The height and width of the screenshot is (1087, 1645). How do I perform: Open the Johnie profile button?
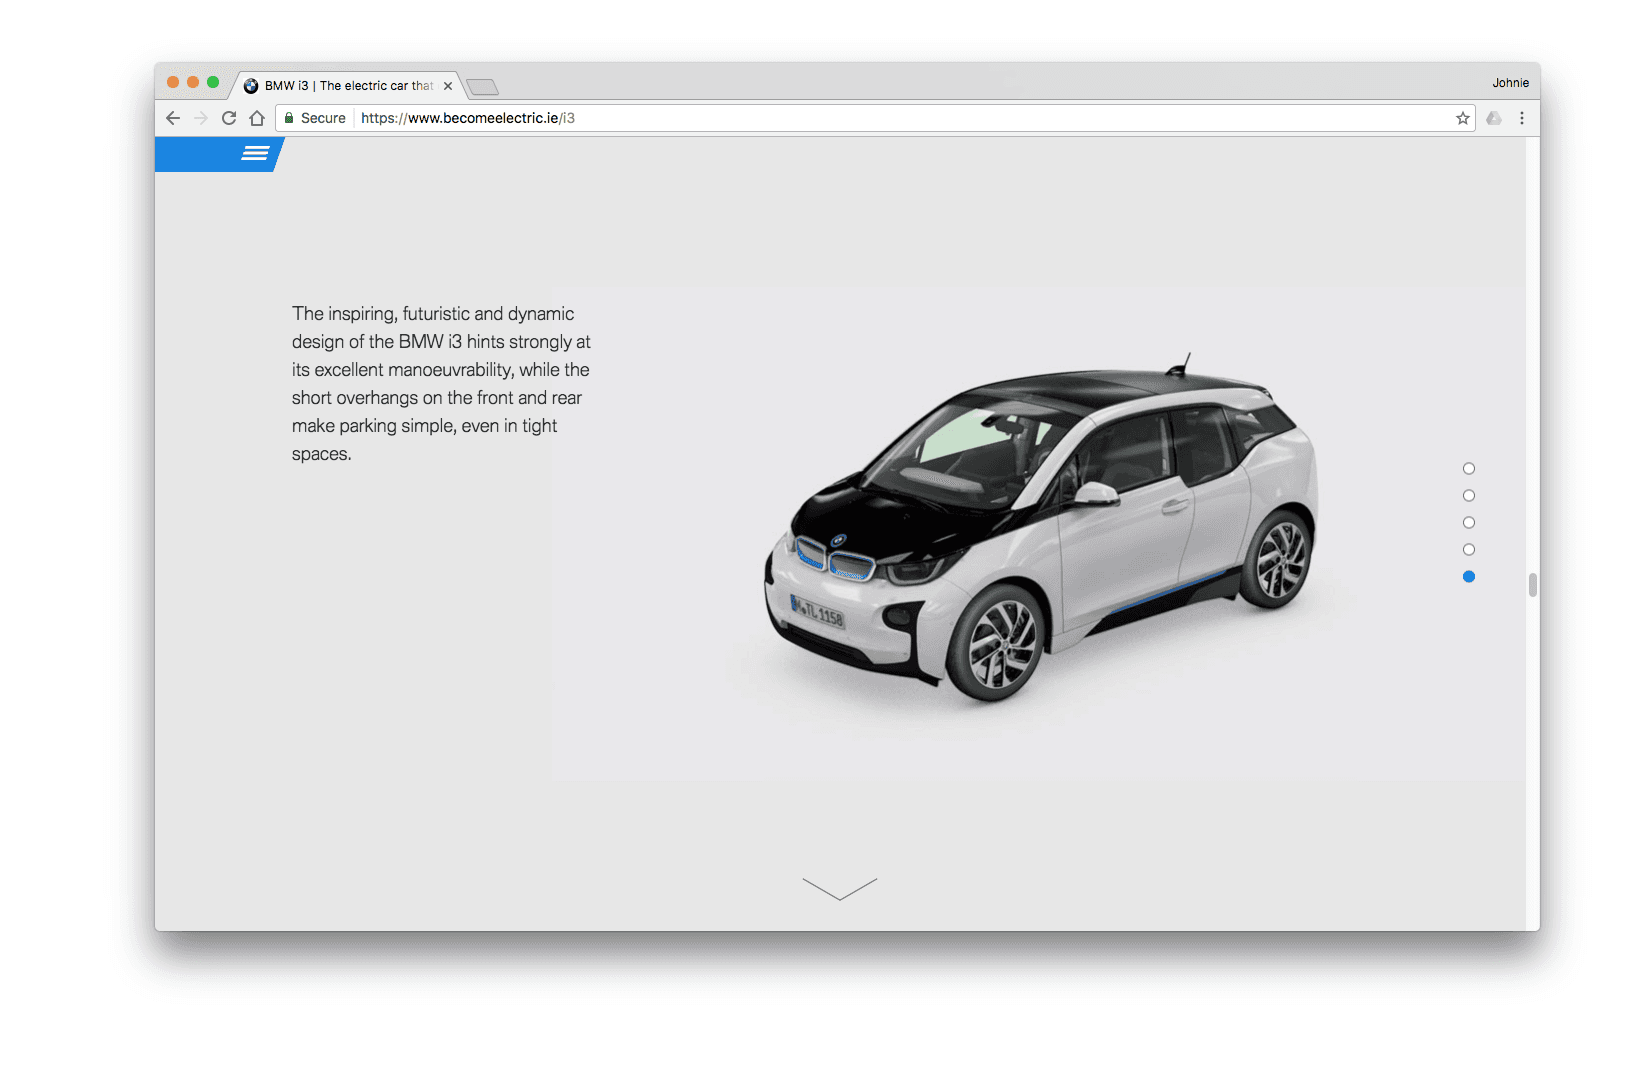click(1510, 83)
